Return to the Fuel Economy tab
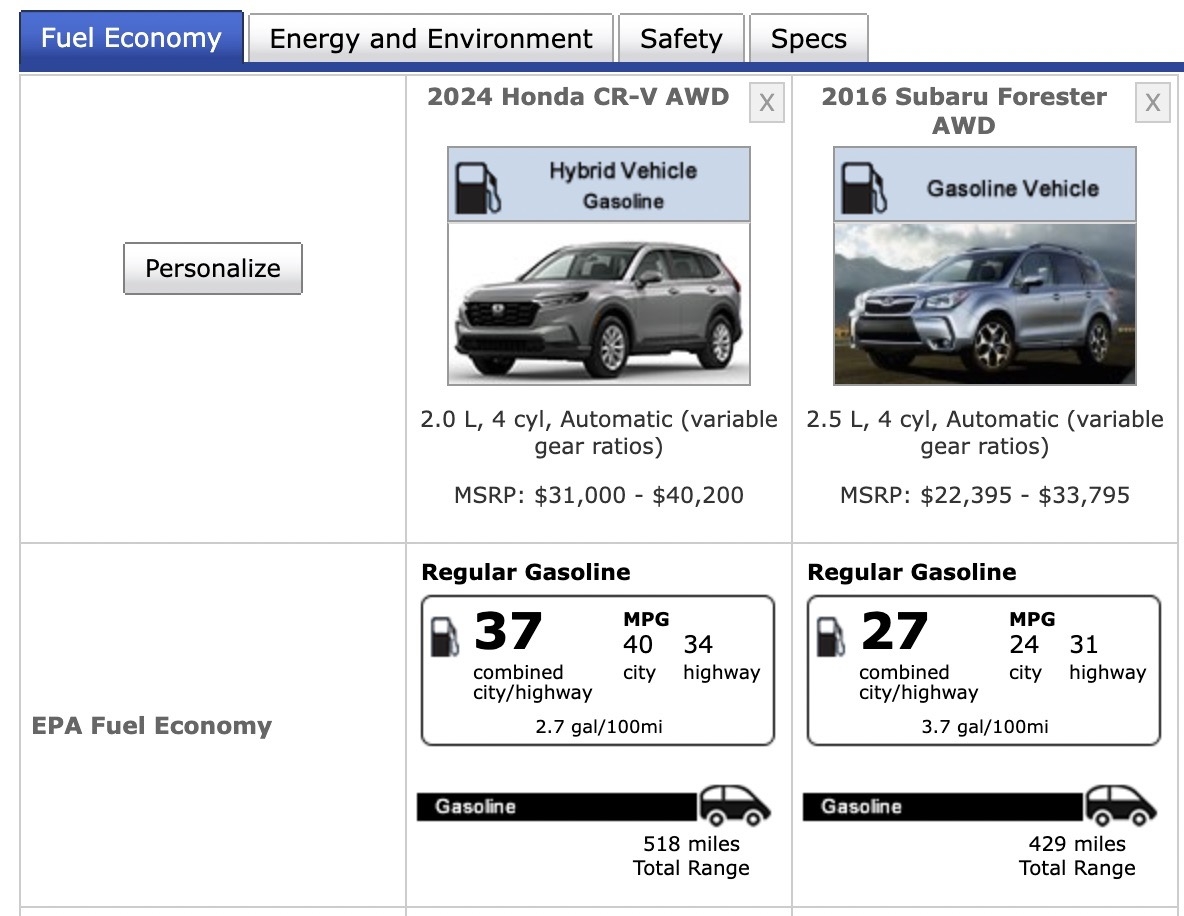1184x916 pixels. point(131,38)
